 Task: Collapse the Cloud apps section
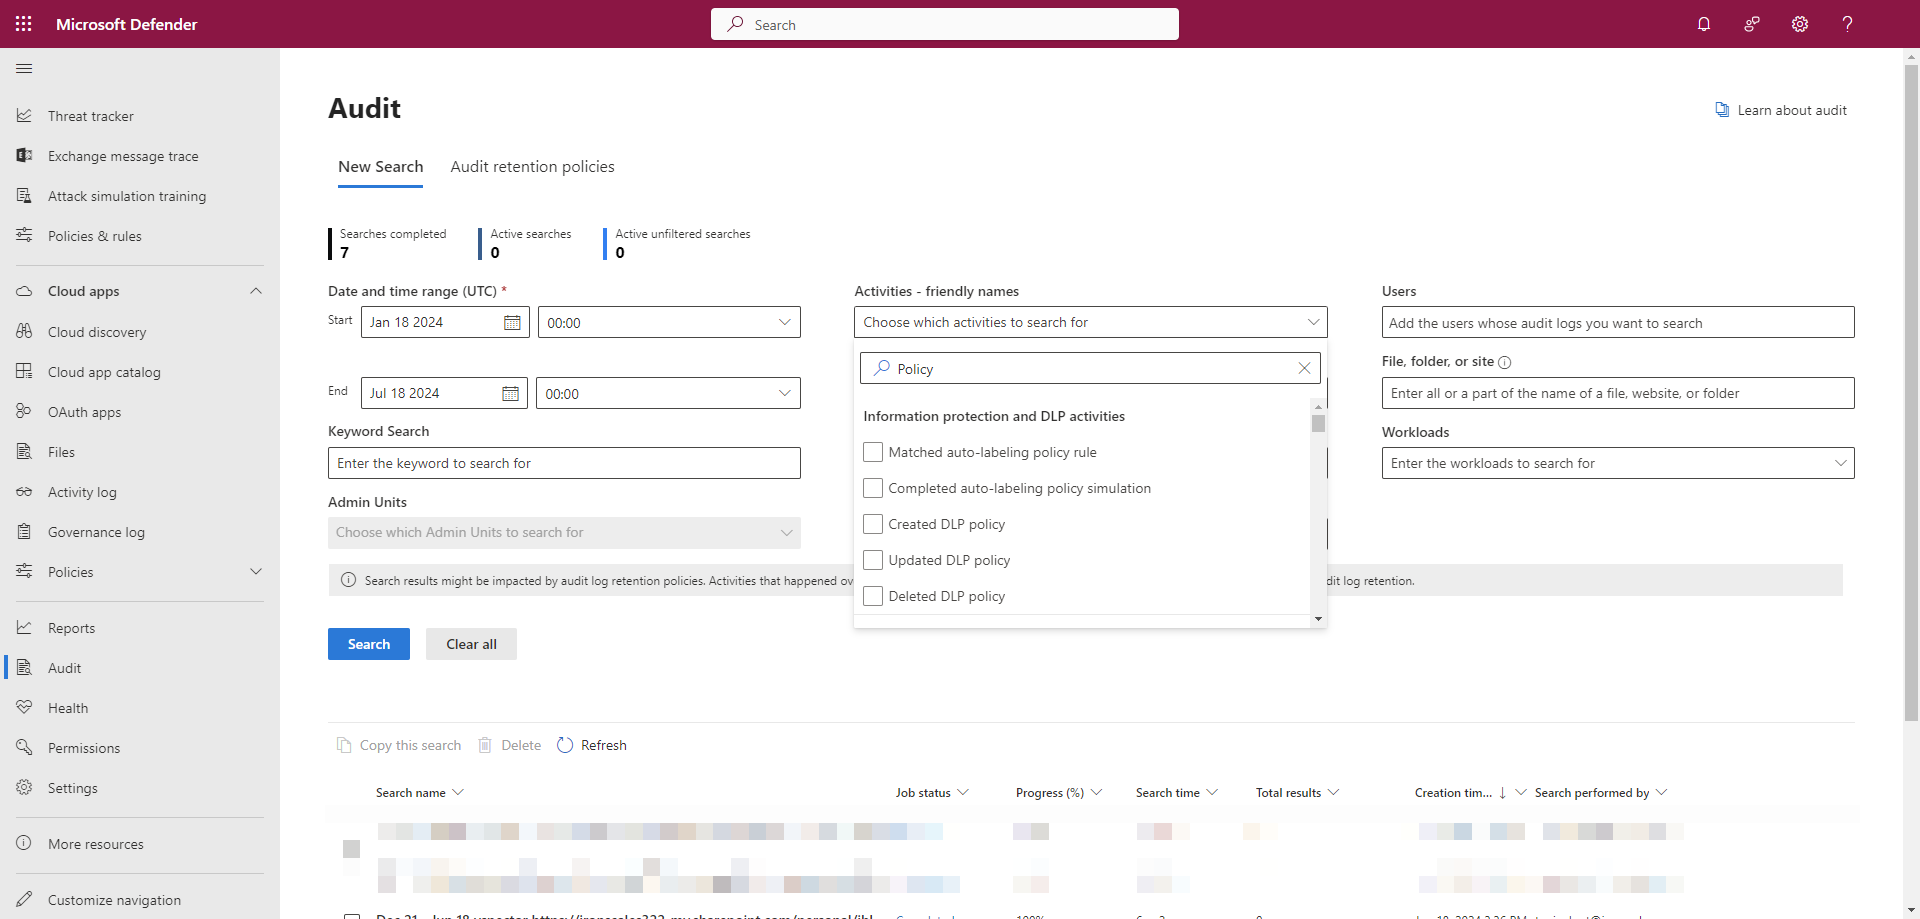tap(255, 291)
